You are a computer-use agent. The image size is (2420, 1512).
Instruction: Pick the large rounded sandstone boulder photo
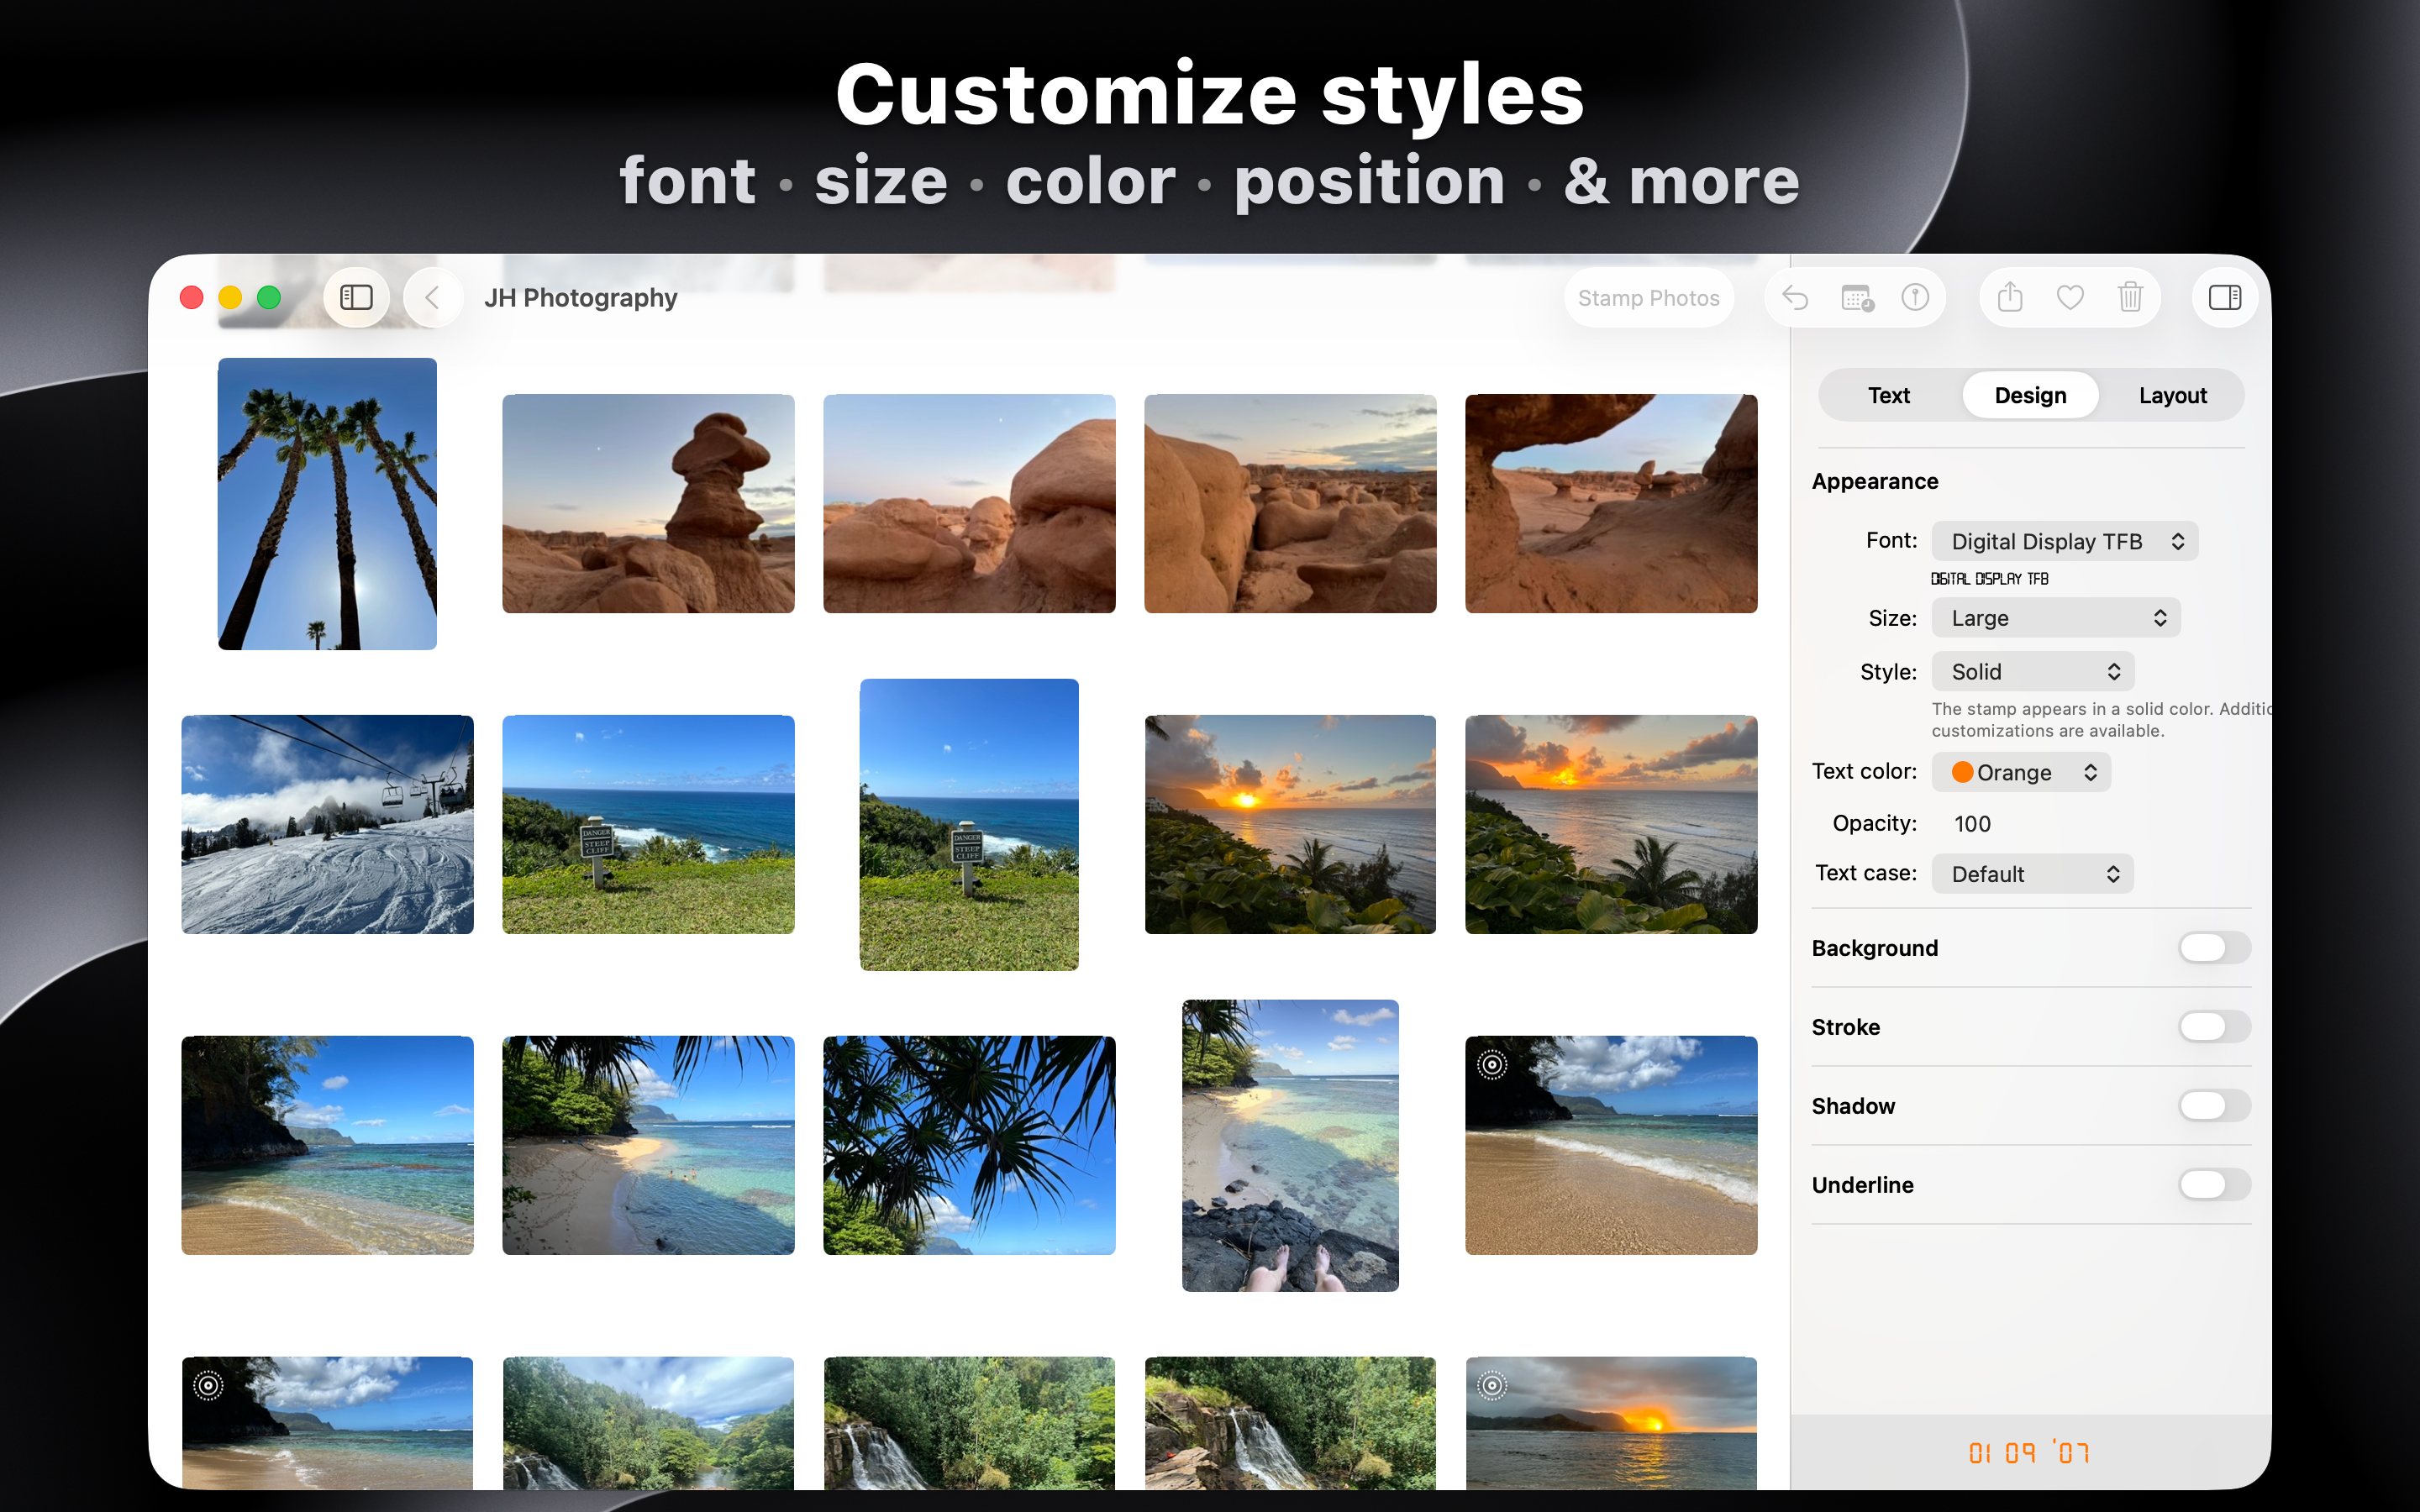[969, 504]
